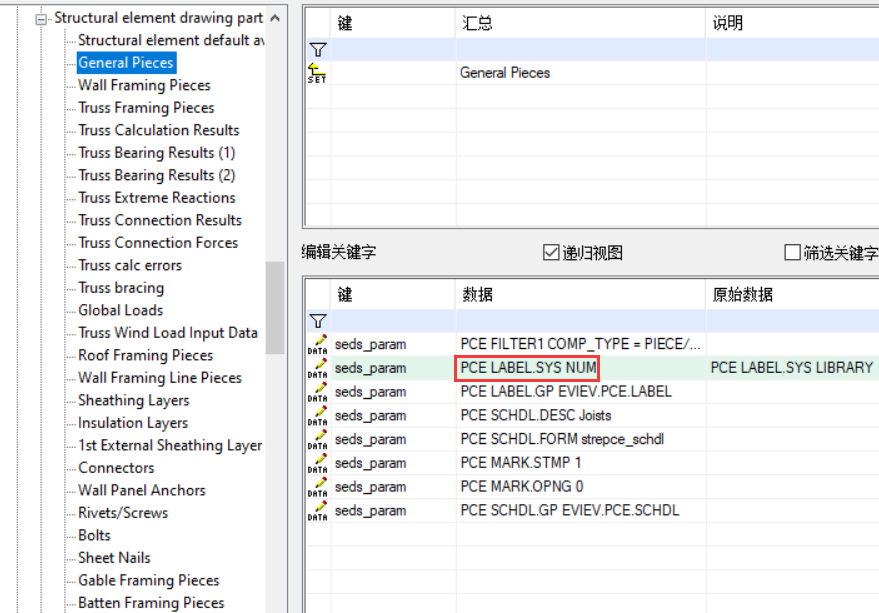Select Bolts tree item
879x613 pixels.
pyautogui.click(x=94, y=535)
